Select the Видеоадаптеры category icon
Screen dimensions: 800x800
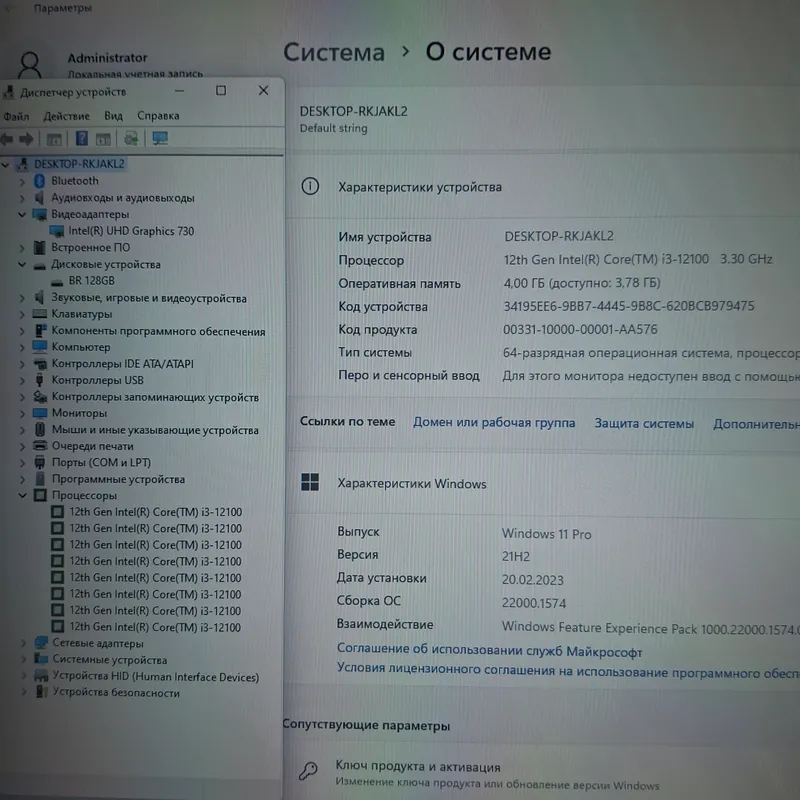[39, 214]
